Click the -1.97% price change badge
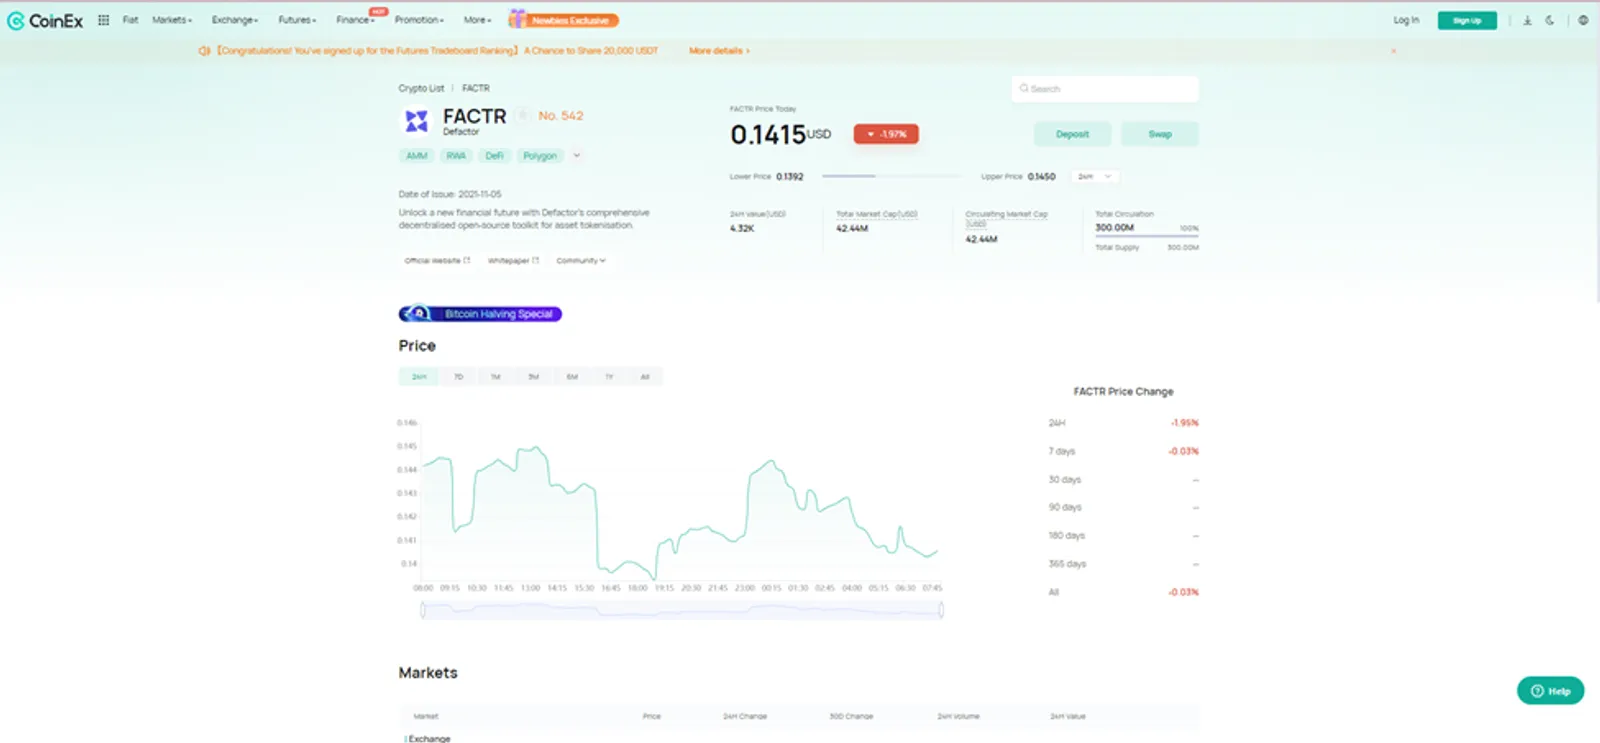The image size is (1600, 743). (886, 134)
